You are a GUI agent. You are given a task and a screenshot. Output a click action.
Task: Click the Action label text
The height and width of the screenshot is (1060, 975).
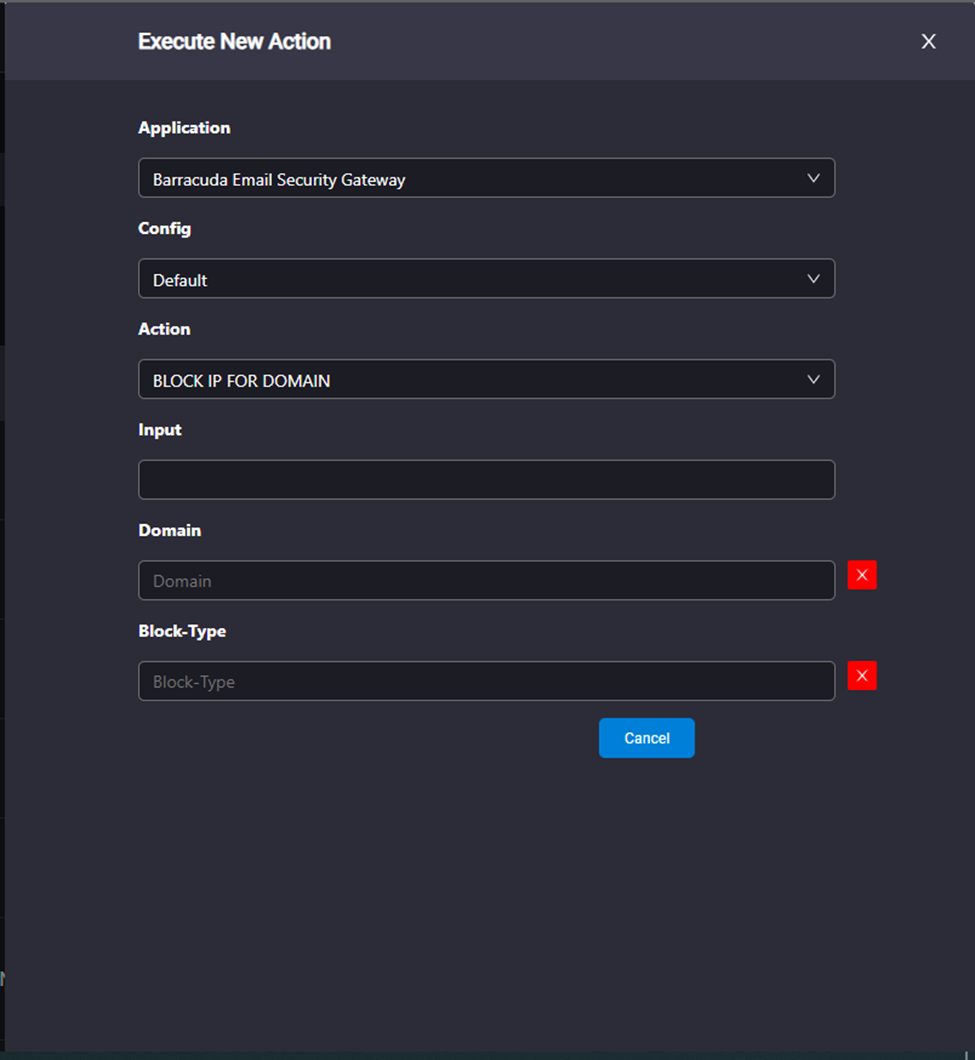coord(164,329)
